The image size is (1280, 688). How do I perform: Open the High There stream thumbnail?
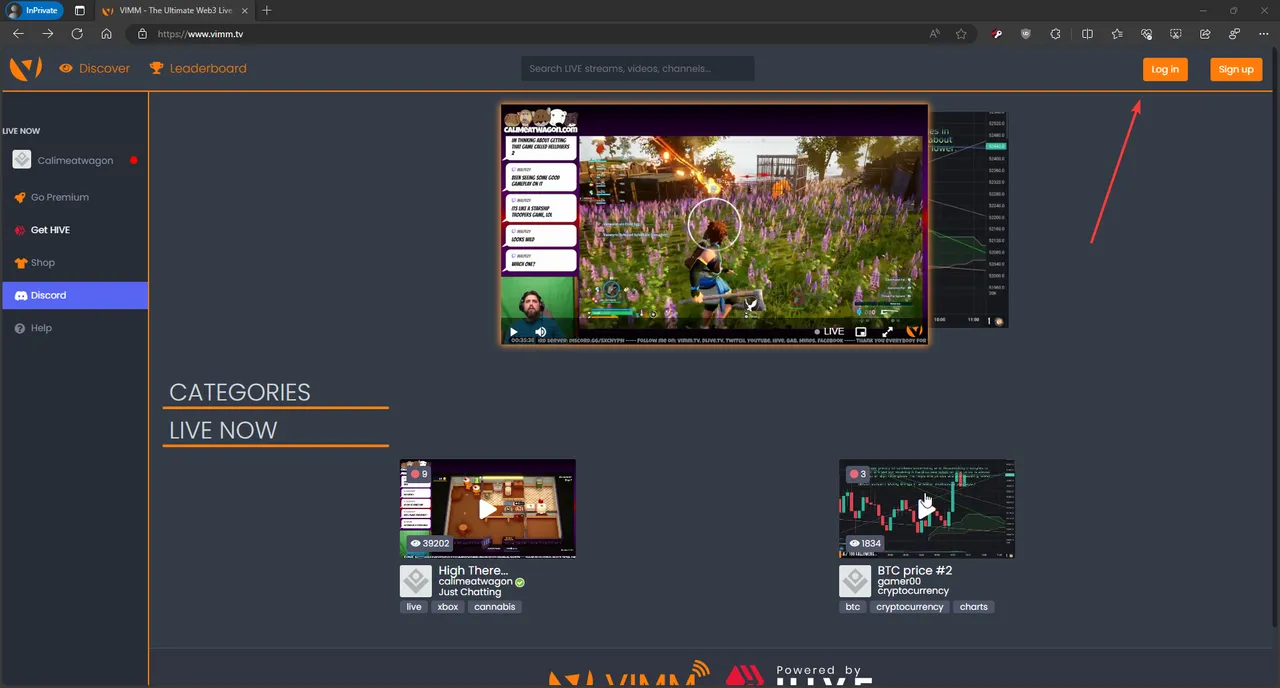click(x=488, y=508)
